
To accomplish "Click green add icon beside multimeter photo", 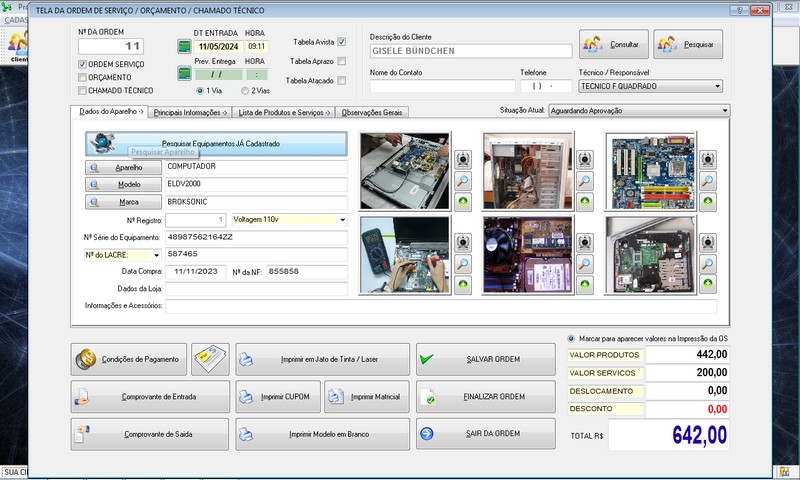I will pyautogui.click(x=463, y=284).
